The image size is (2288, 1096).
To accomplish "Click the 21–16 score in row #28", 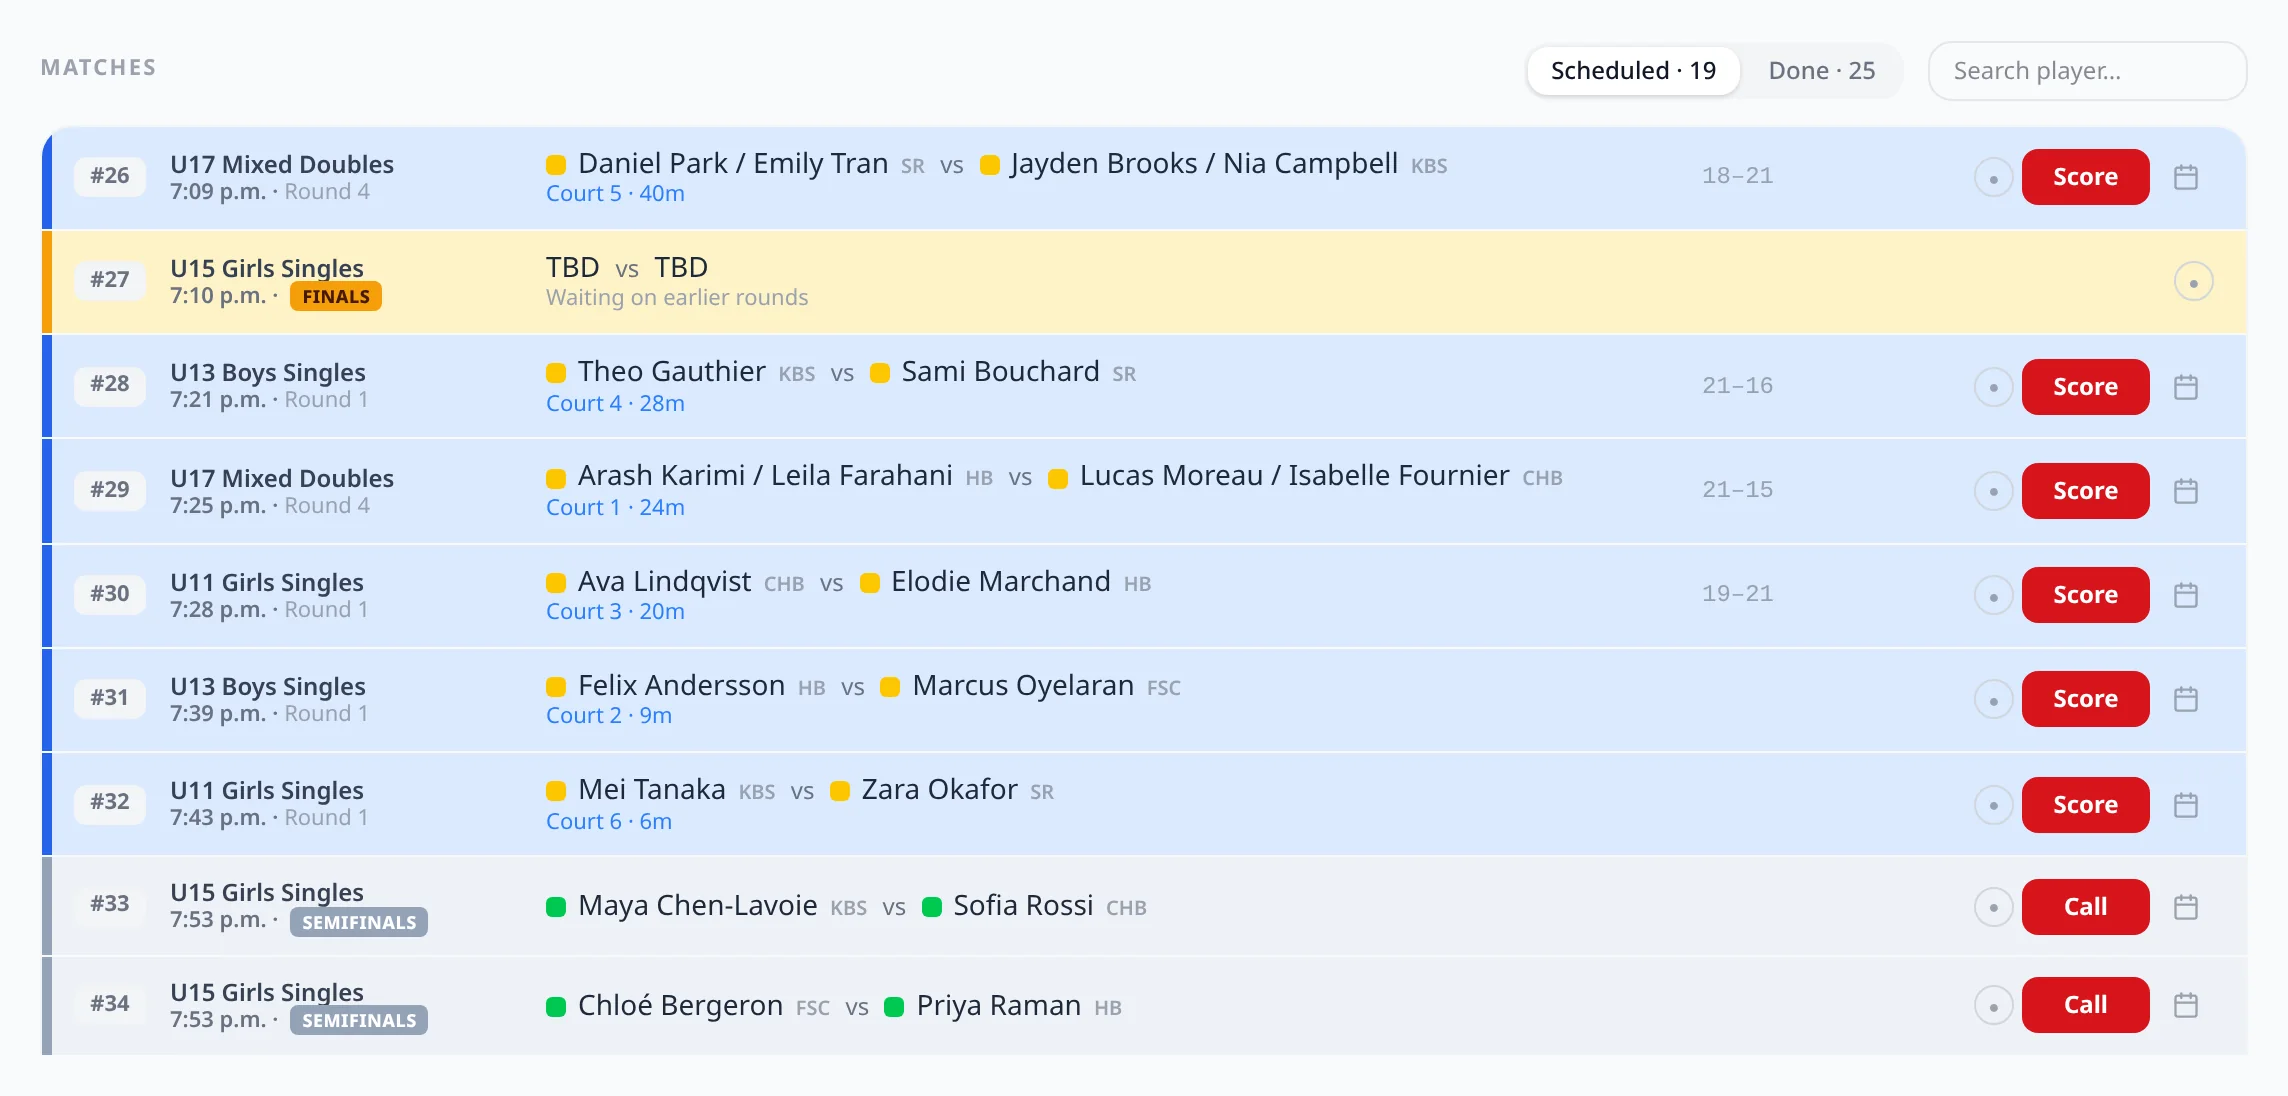I will click(1737, 386).
